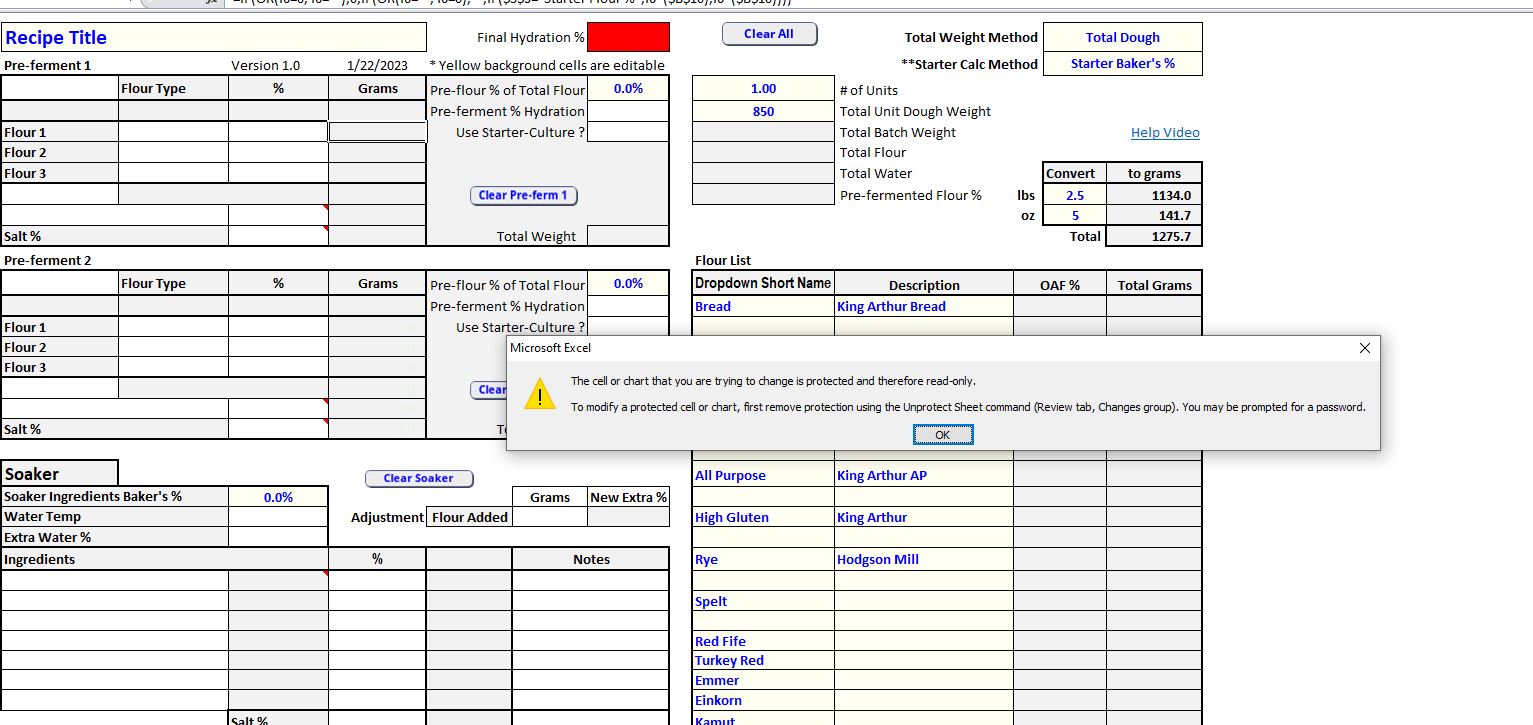Select Pre-ferment 1 Pre-ferment % Hydration input cell

point(628,111)
